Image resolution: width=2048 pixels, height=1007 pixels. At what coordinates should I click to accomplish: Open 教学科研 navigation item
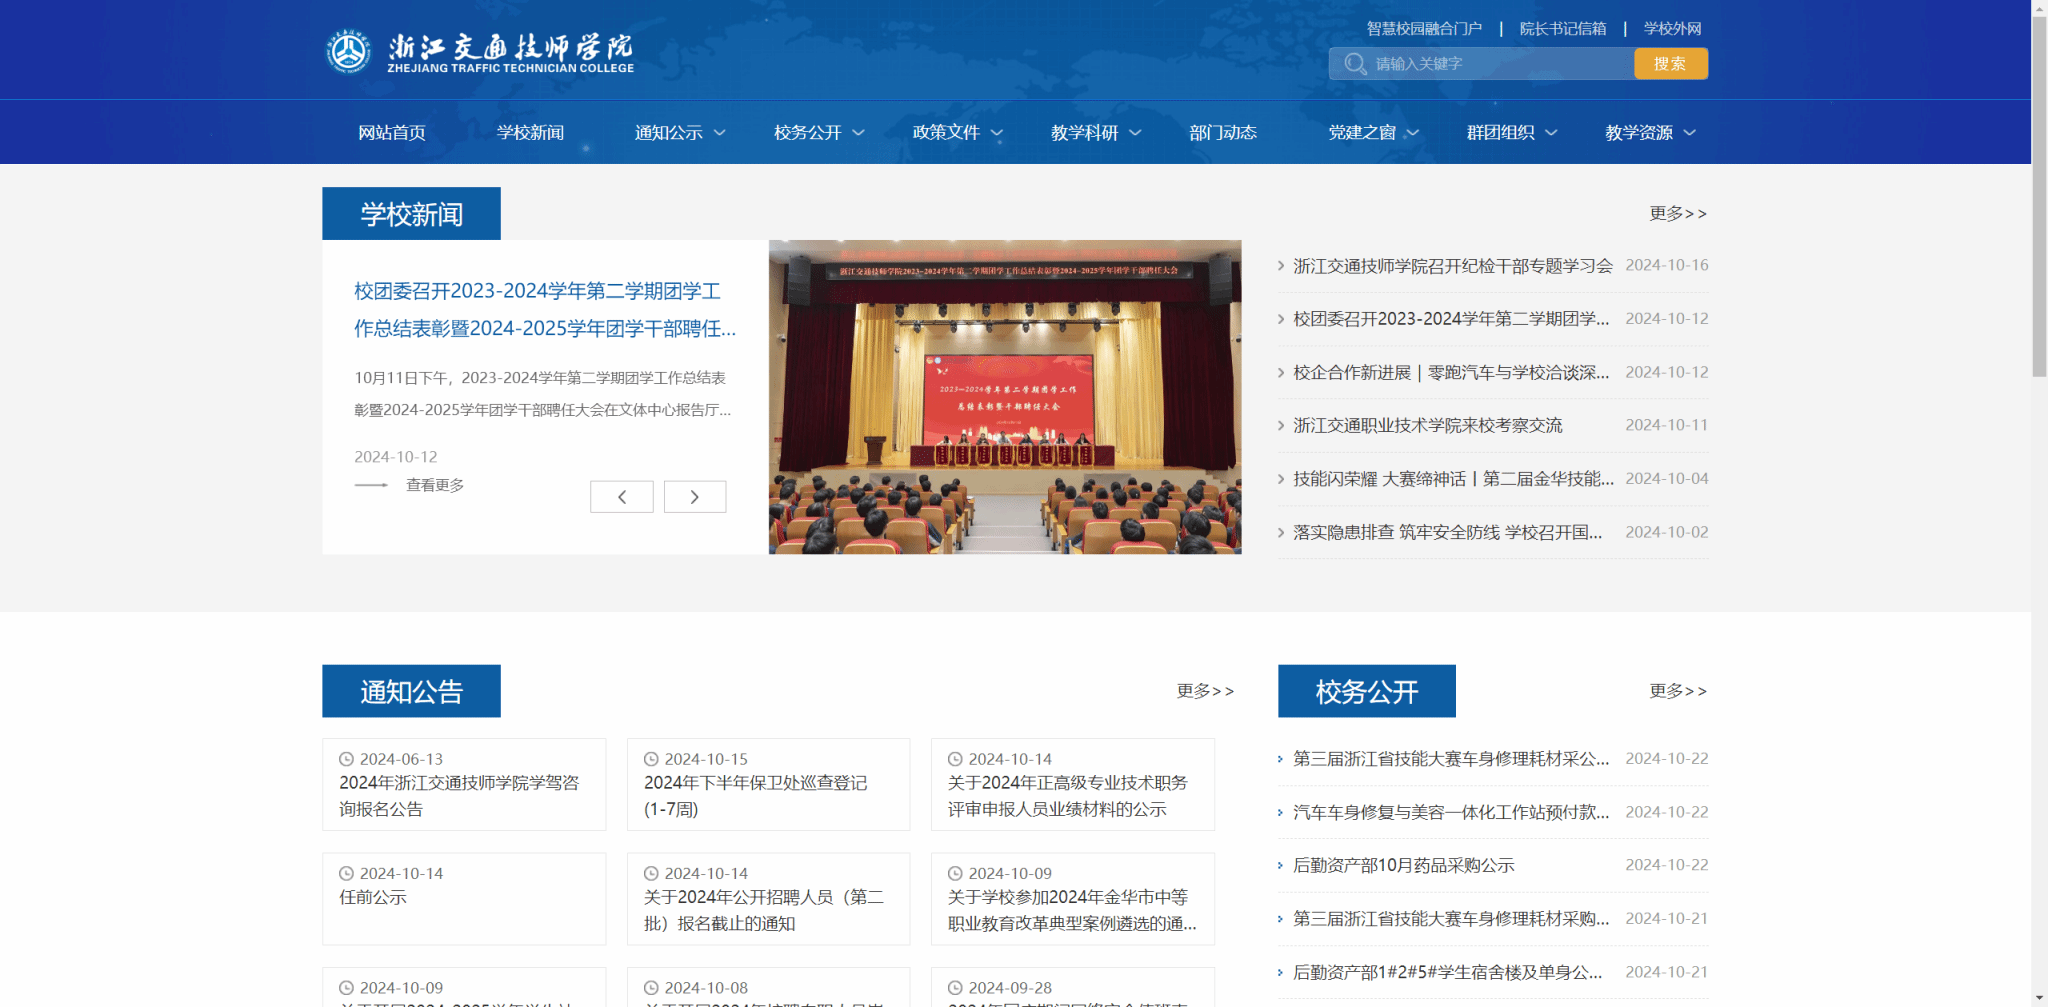(1084, 133)
